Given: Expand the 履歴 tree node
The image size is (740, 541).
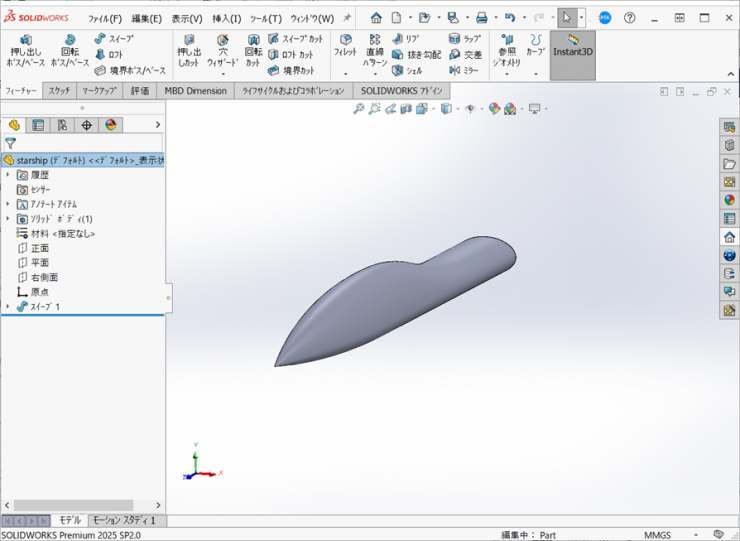Looking at the screenshot, I should 8,174.
